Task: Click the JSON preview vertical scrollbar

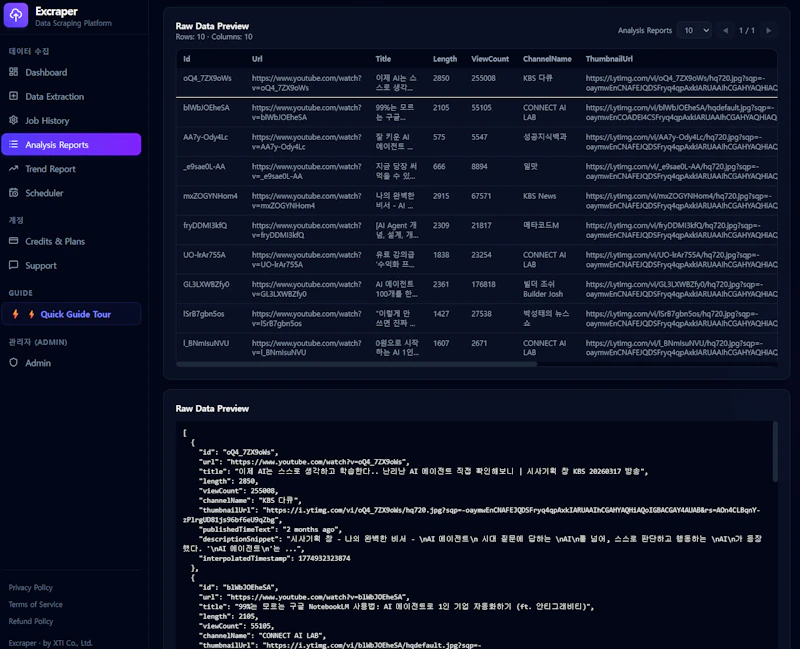Action: 775,452
